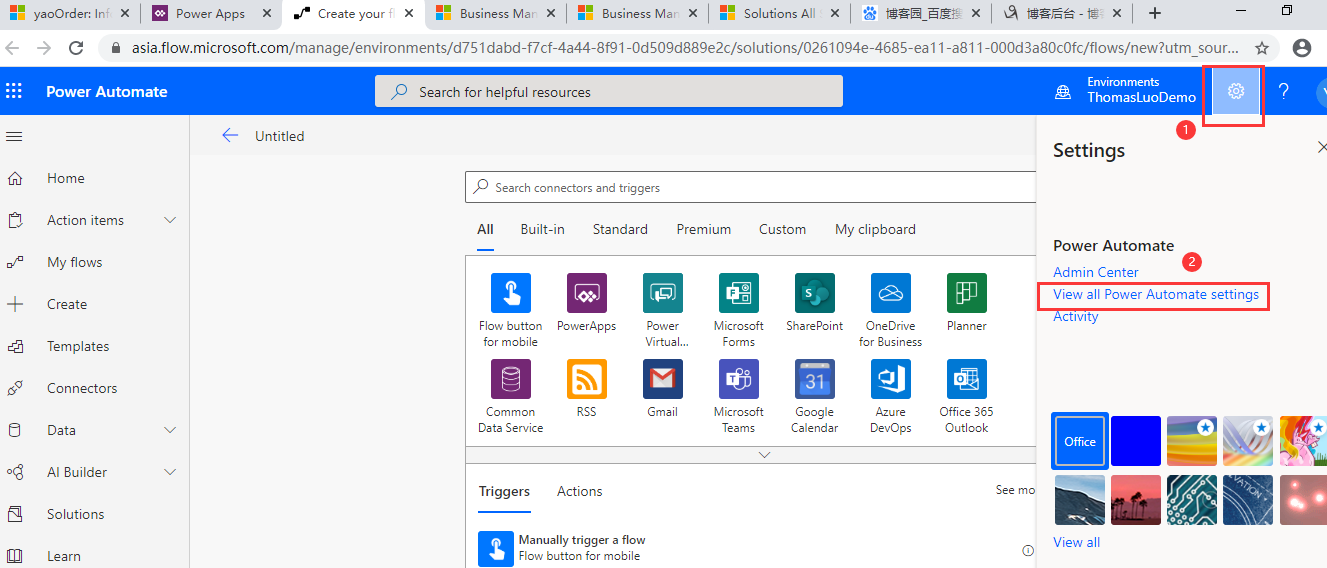
Task: Switch to the Built-in tab
Action: [542, 229]
